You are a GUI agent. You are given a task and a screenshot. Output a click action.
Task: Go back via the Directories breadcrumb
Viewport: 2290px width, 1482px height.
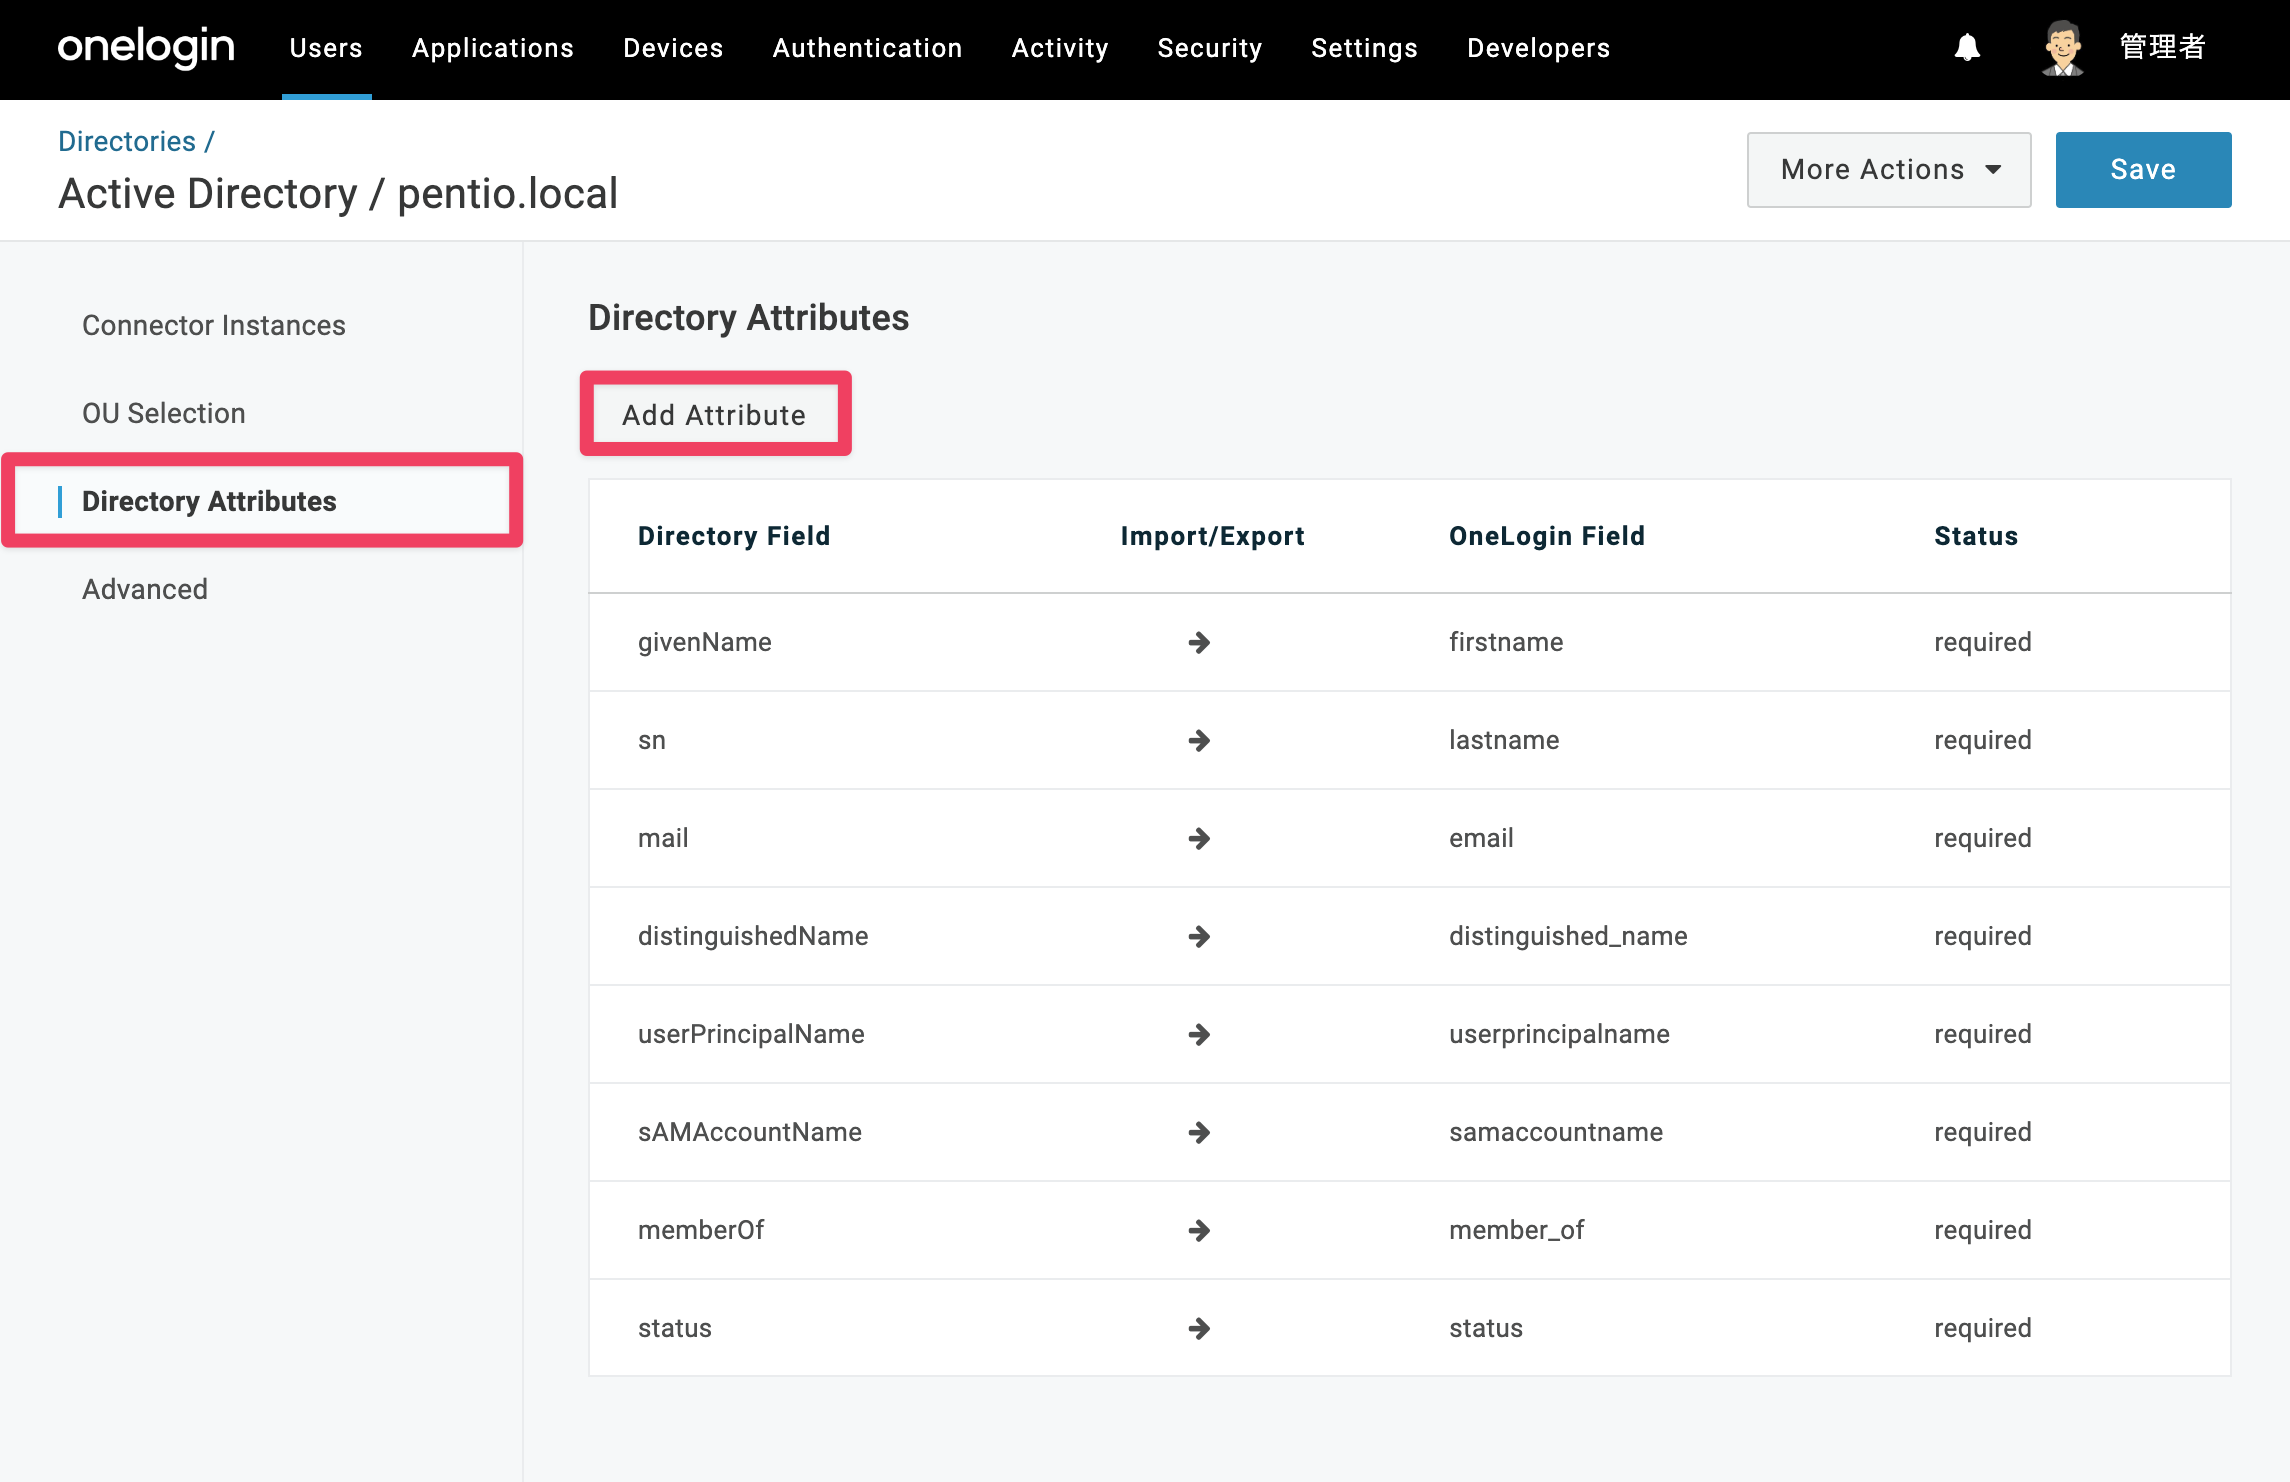[x=127, y=141]
